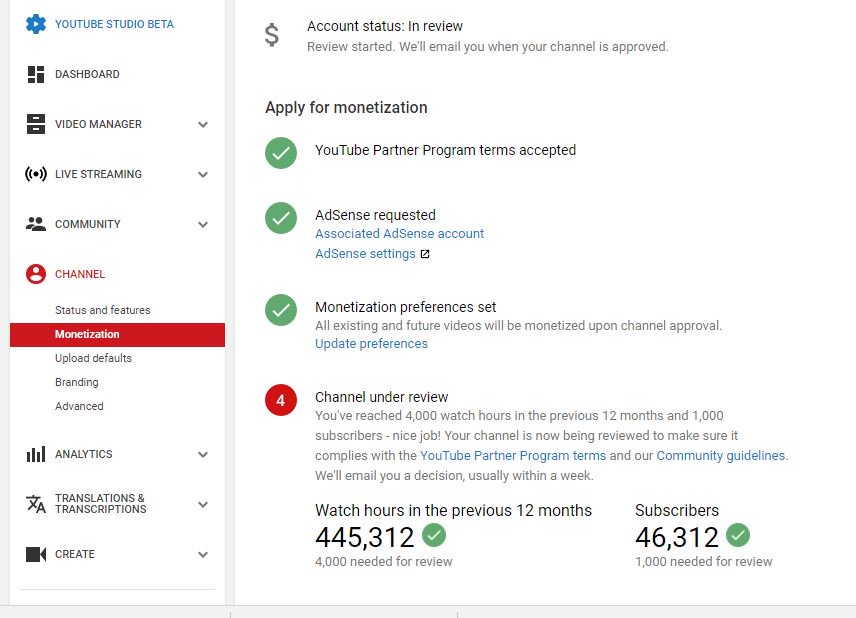
Task: Open YouTube Partner Program terms link
Action: (513, 456)
